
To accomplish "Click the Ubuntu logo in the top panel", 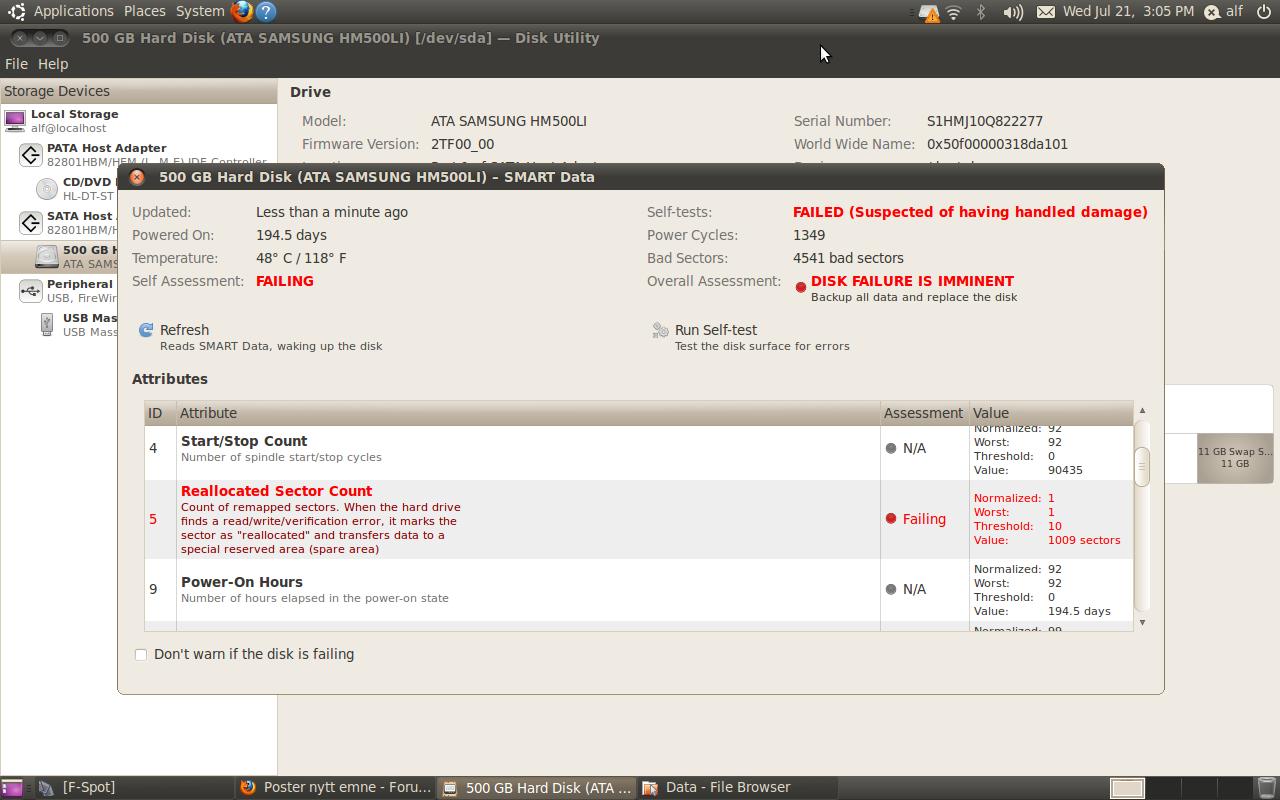I will click(x=15, y=11).
